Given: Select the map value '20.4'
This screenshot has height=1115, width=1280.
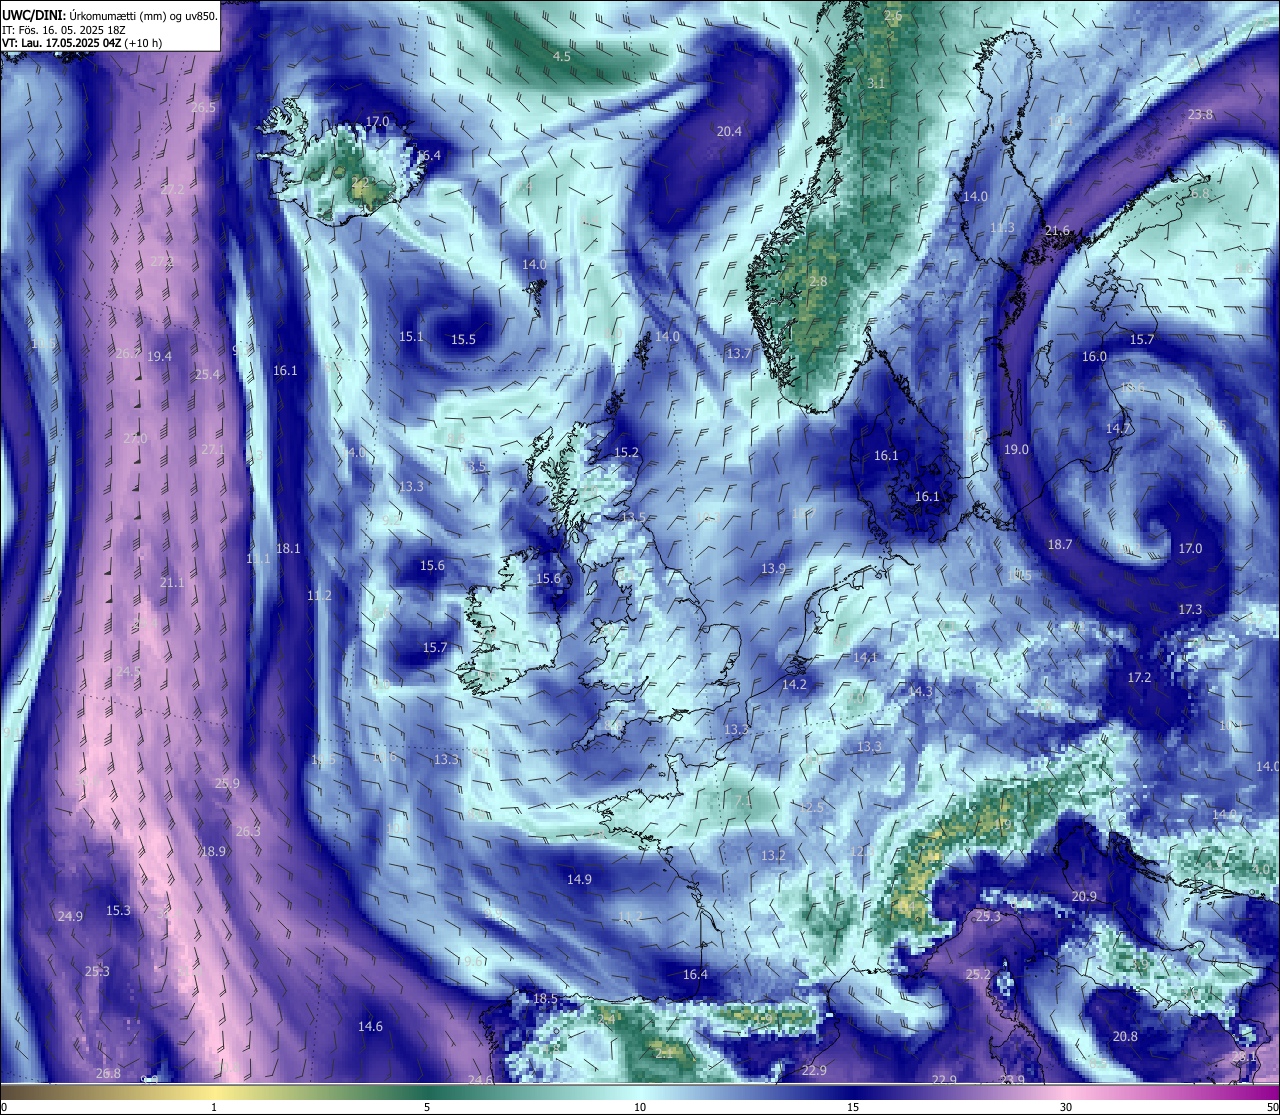Looking at the screenshot, I should click(x=729, y=131).
